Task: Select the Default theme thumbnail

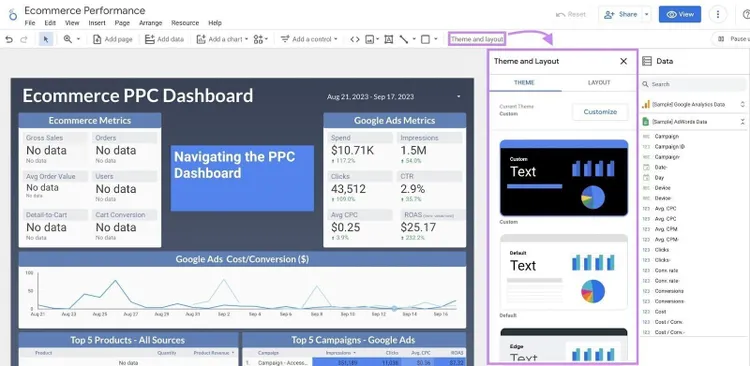Action: tap(564, 272)
